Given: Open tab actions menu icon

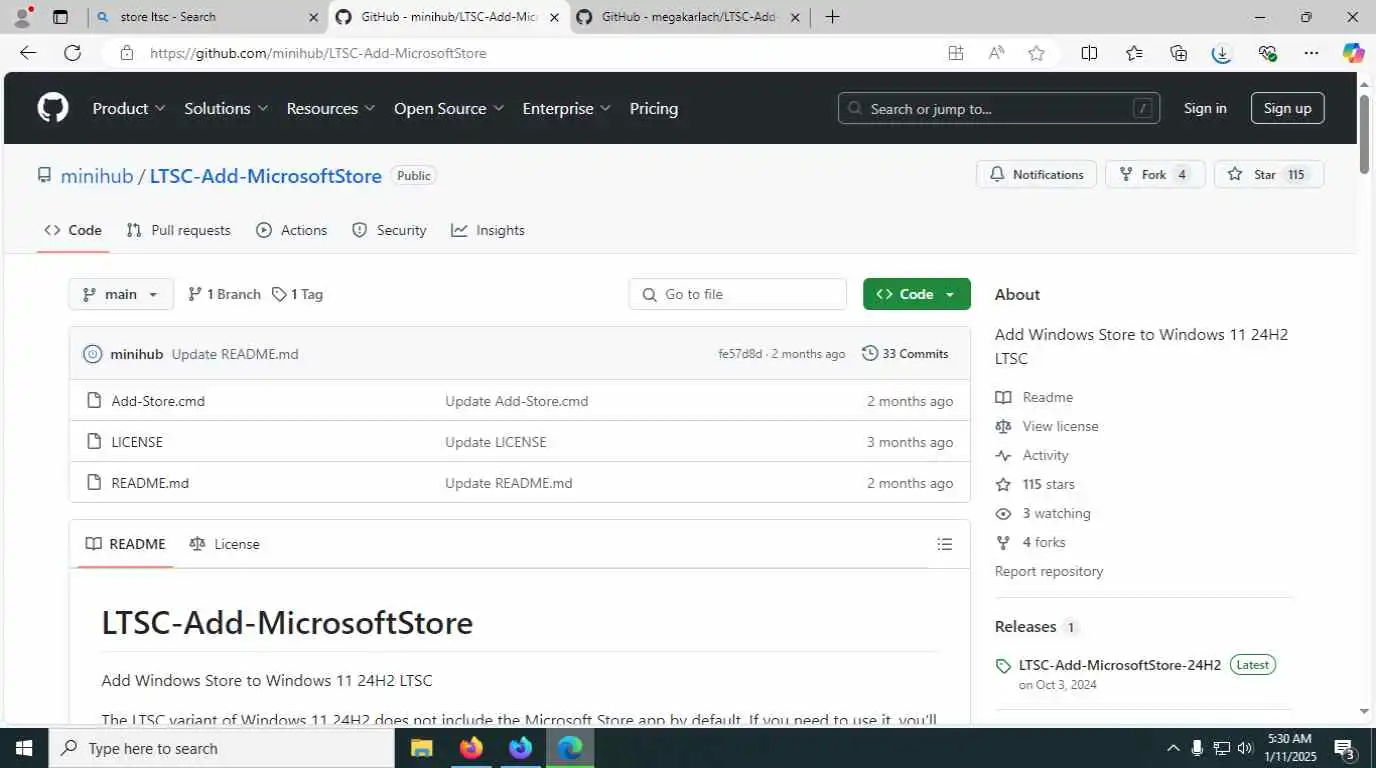Looking at the screenshot, I should (60, 17).
